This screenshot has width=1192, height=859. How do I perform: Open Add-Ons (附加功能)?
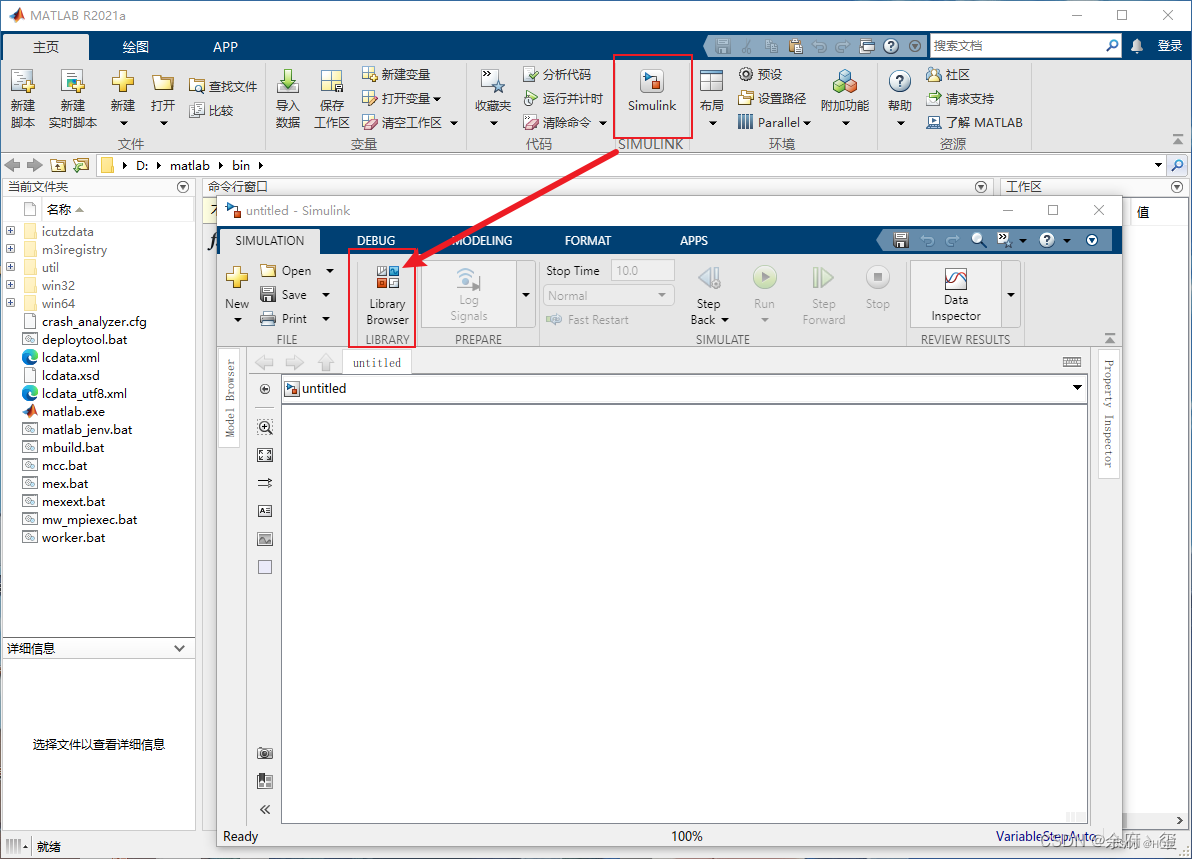(x=845, y=99)
